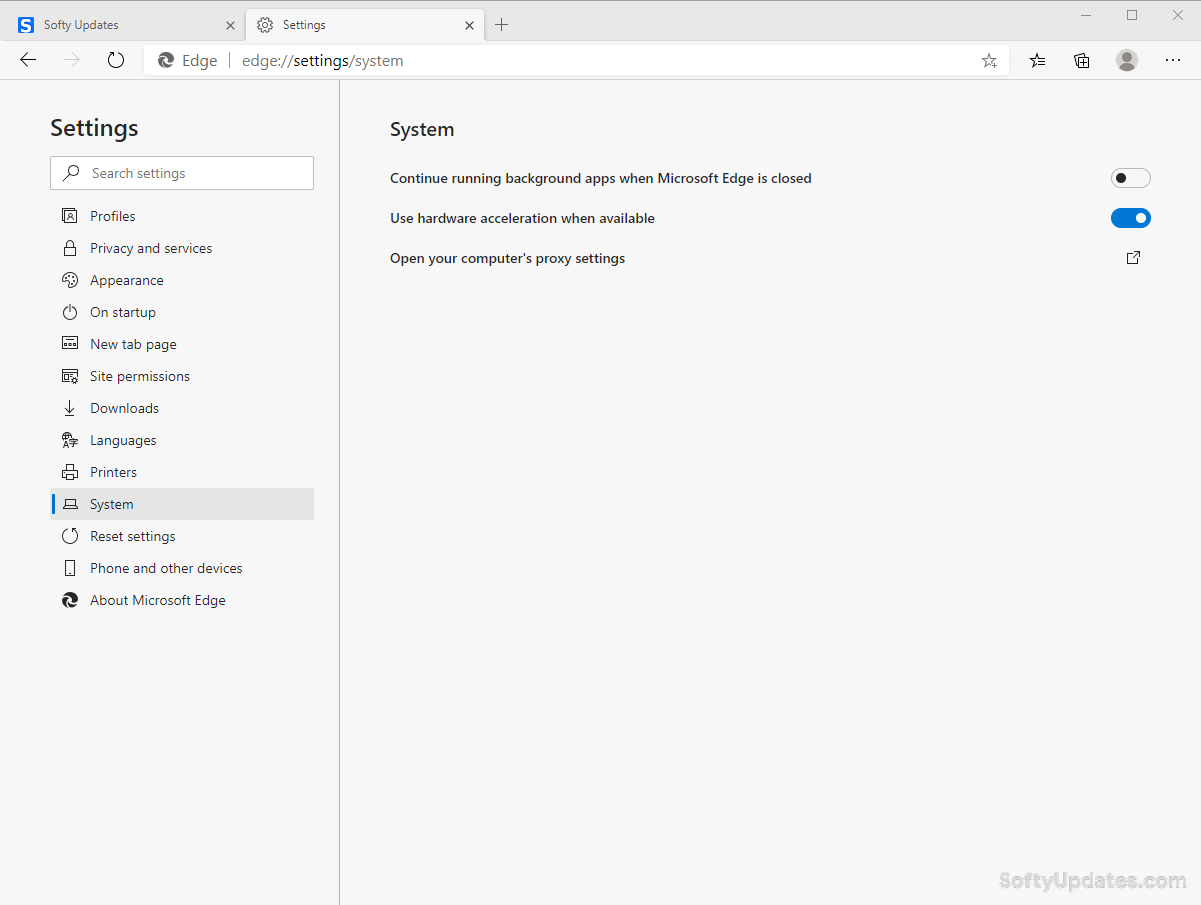Click the palette icon for Appearance

(70, 280)
